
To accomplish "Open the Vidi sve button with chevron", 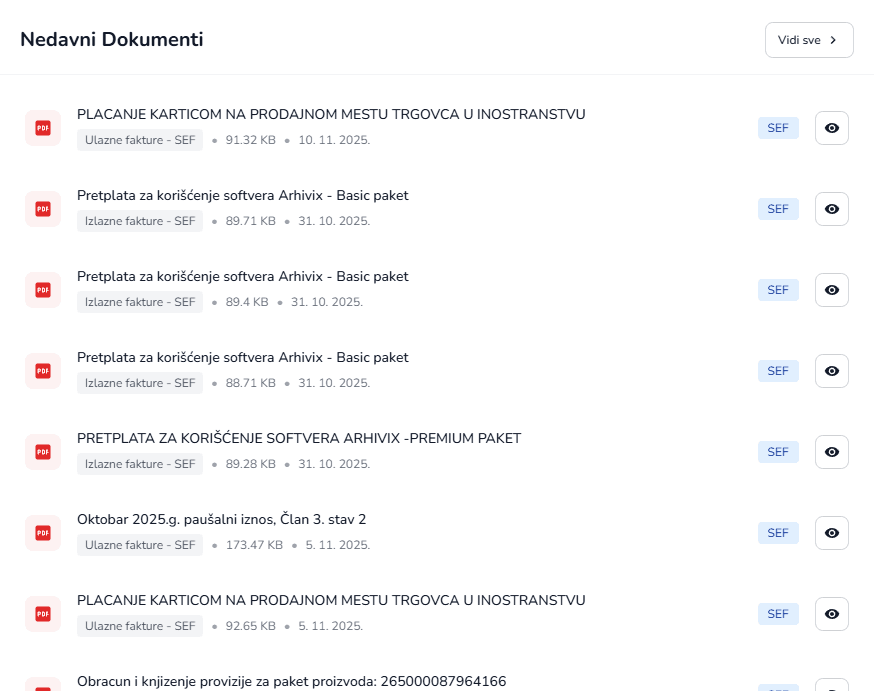I will point(808,40).
